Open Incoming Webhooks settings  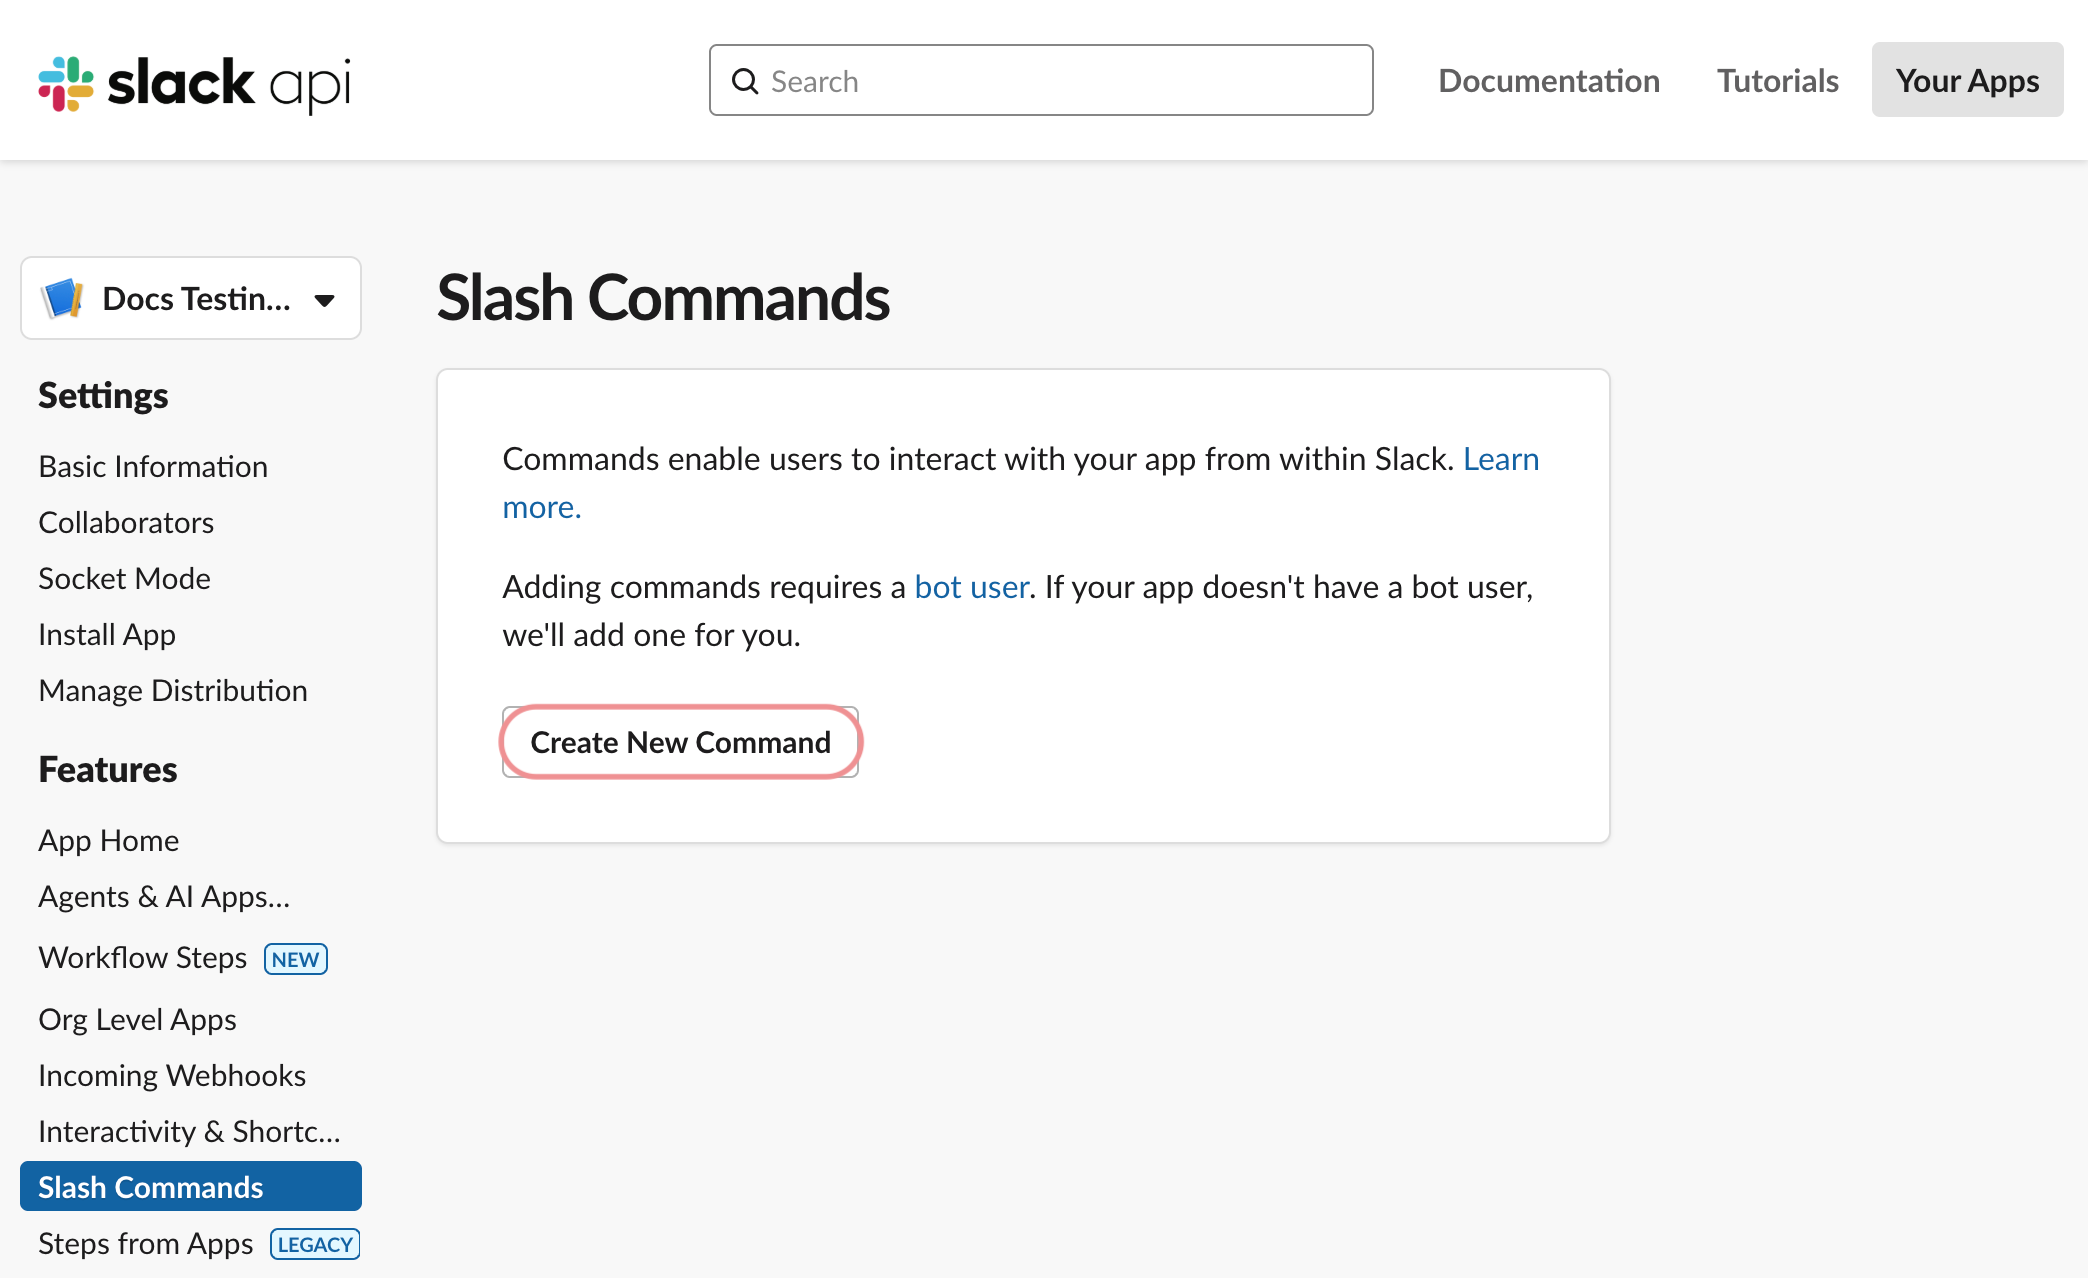pos(171,1075)
